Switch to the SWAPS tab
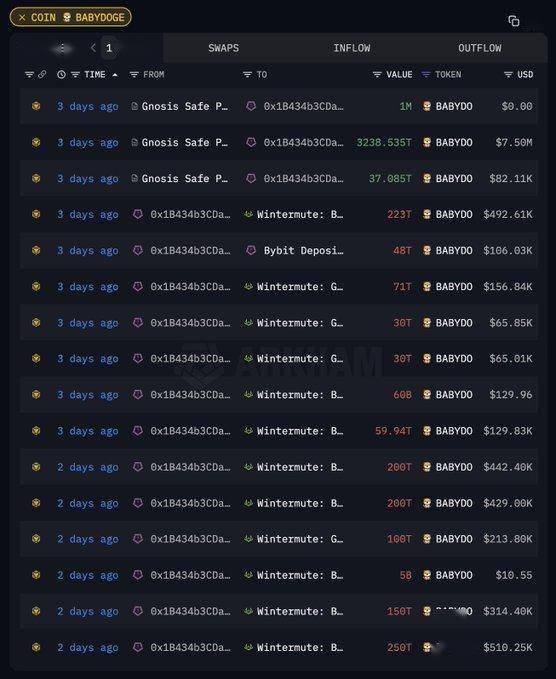The width and height of the screenshot is (556, 679). 223,48
